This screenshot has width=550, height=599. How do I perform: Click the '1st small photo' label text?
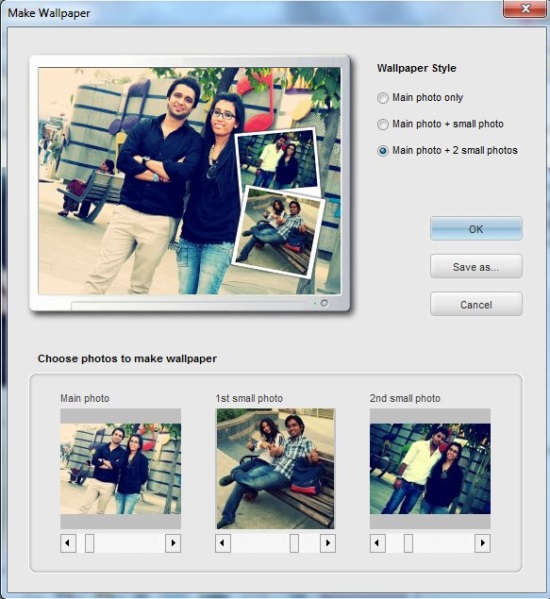(x=249, y=398)
